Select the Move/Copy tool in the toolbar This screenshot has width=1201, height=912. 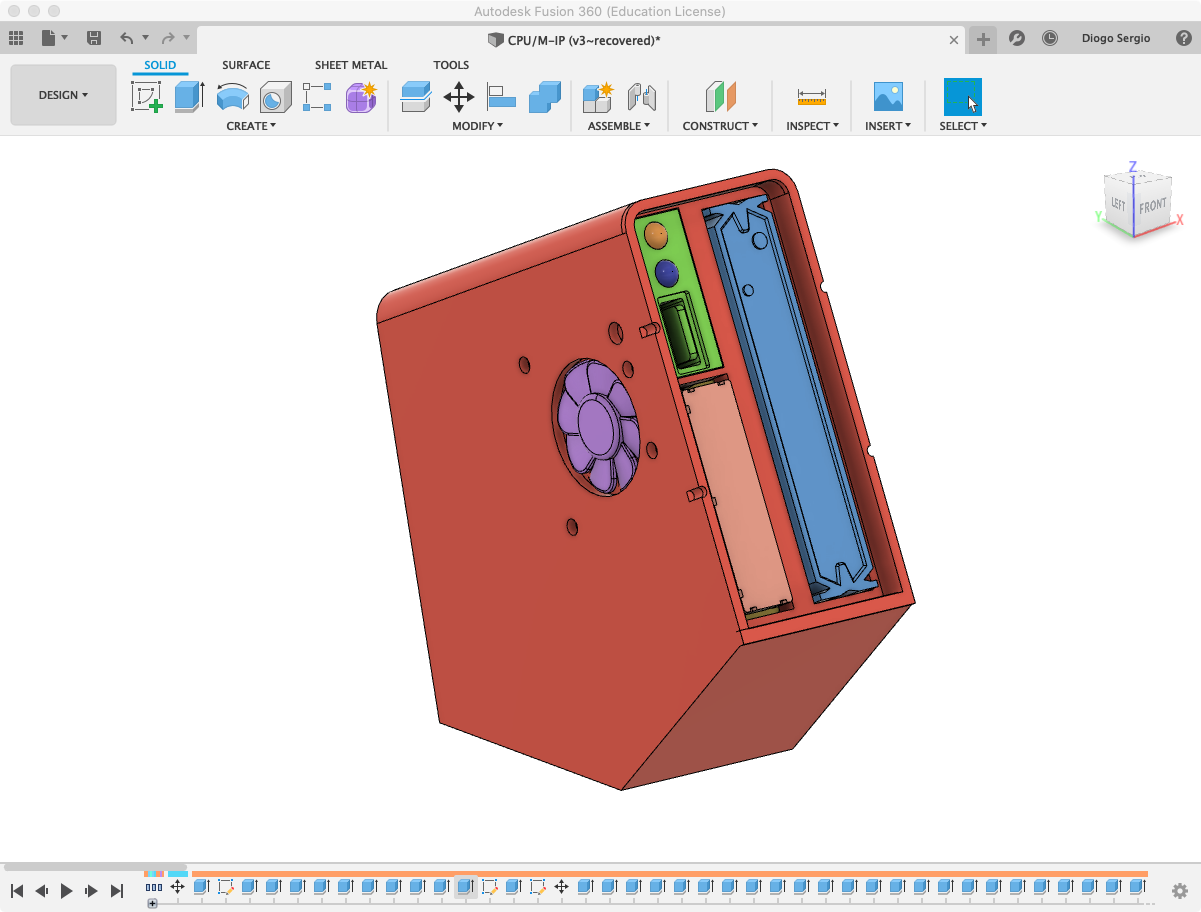[x=459, y=97]
